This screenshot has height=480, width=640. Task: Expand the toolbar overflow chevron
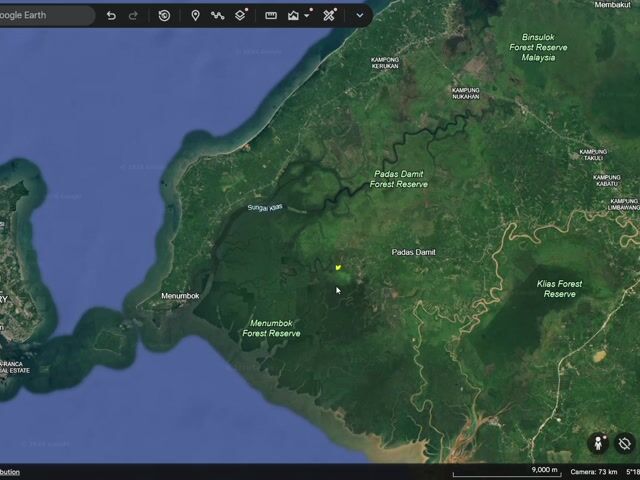pos(360,16)
